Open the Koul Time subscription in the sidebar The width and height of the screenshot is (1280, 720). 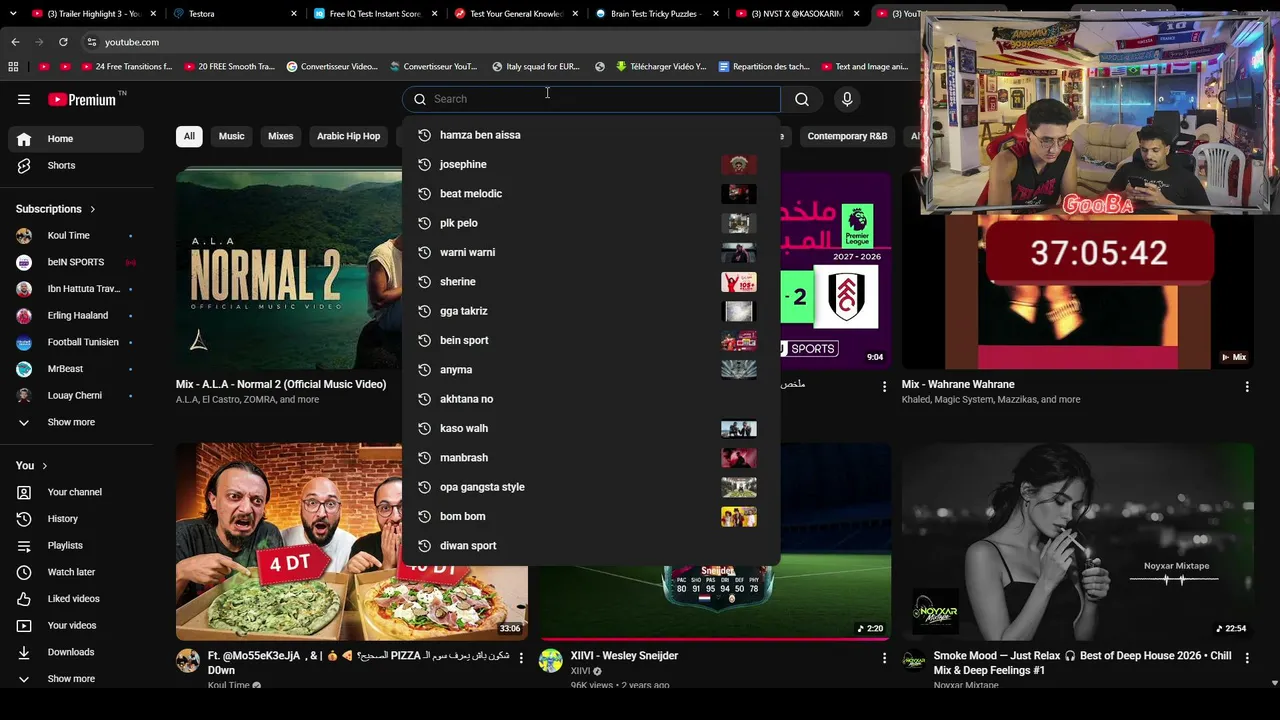click(75, 236)
